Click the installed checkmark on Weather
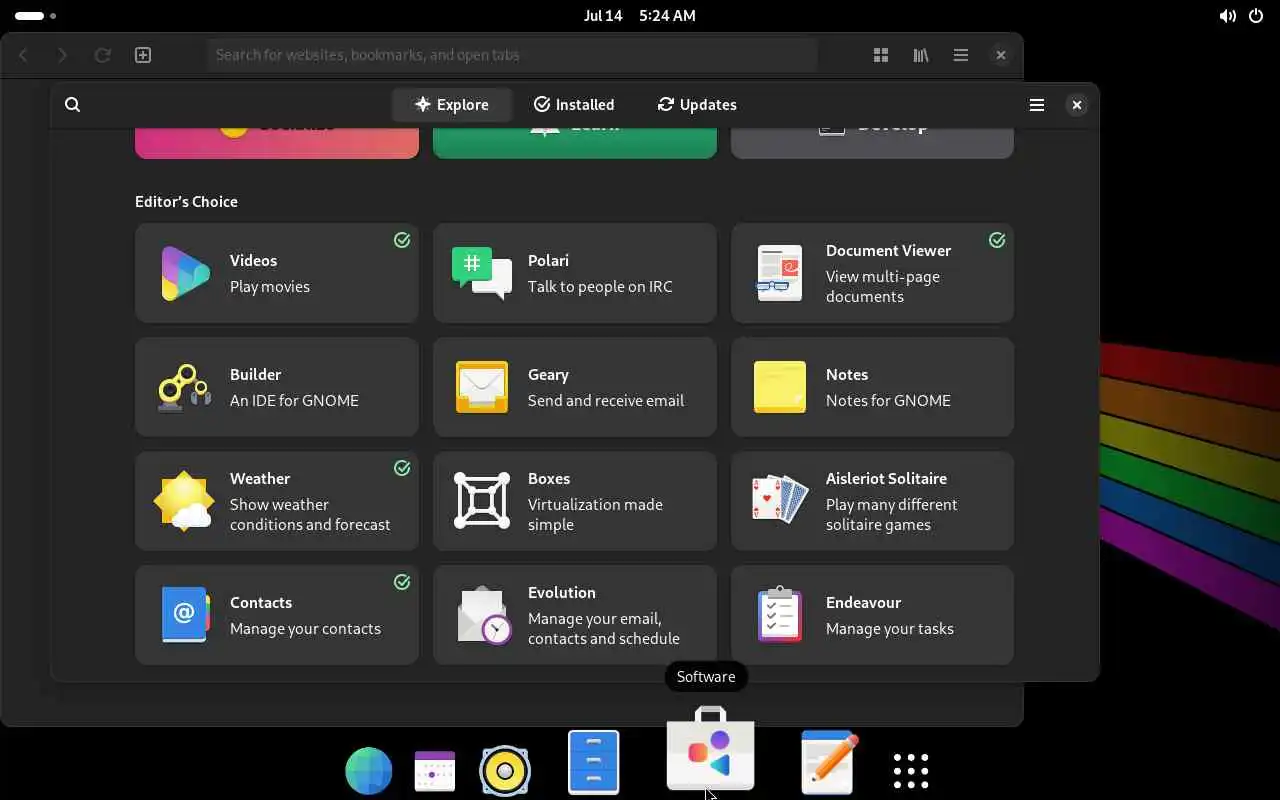1280x800 pixels. click(x=402, y=468)
